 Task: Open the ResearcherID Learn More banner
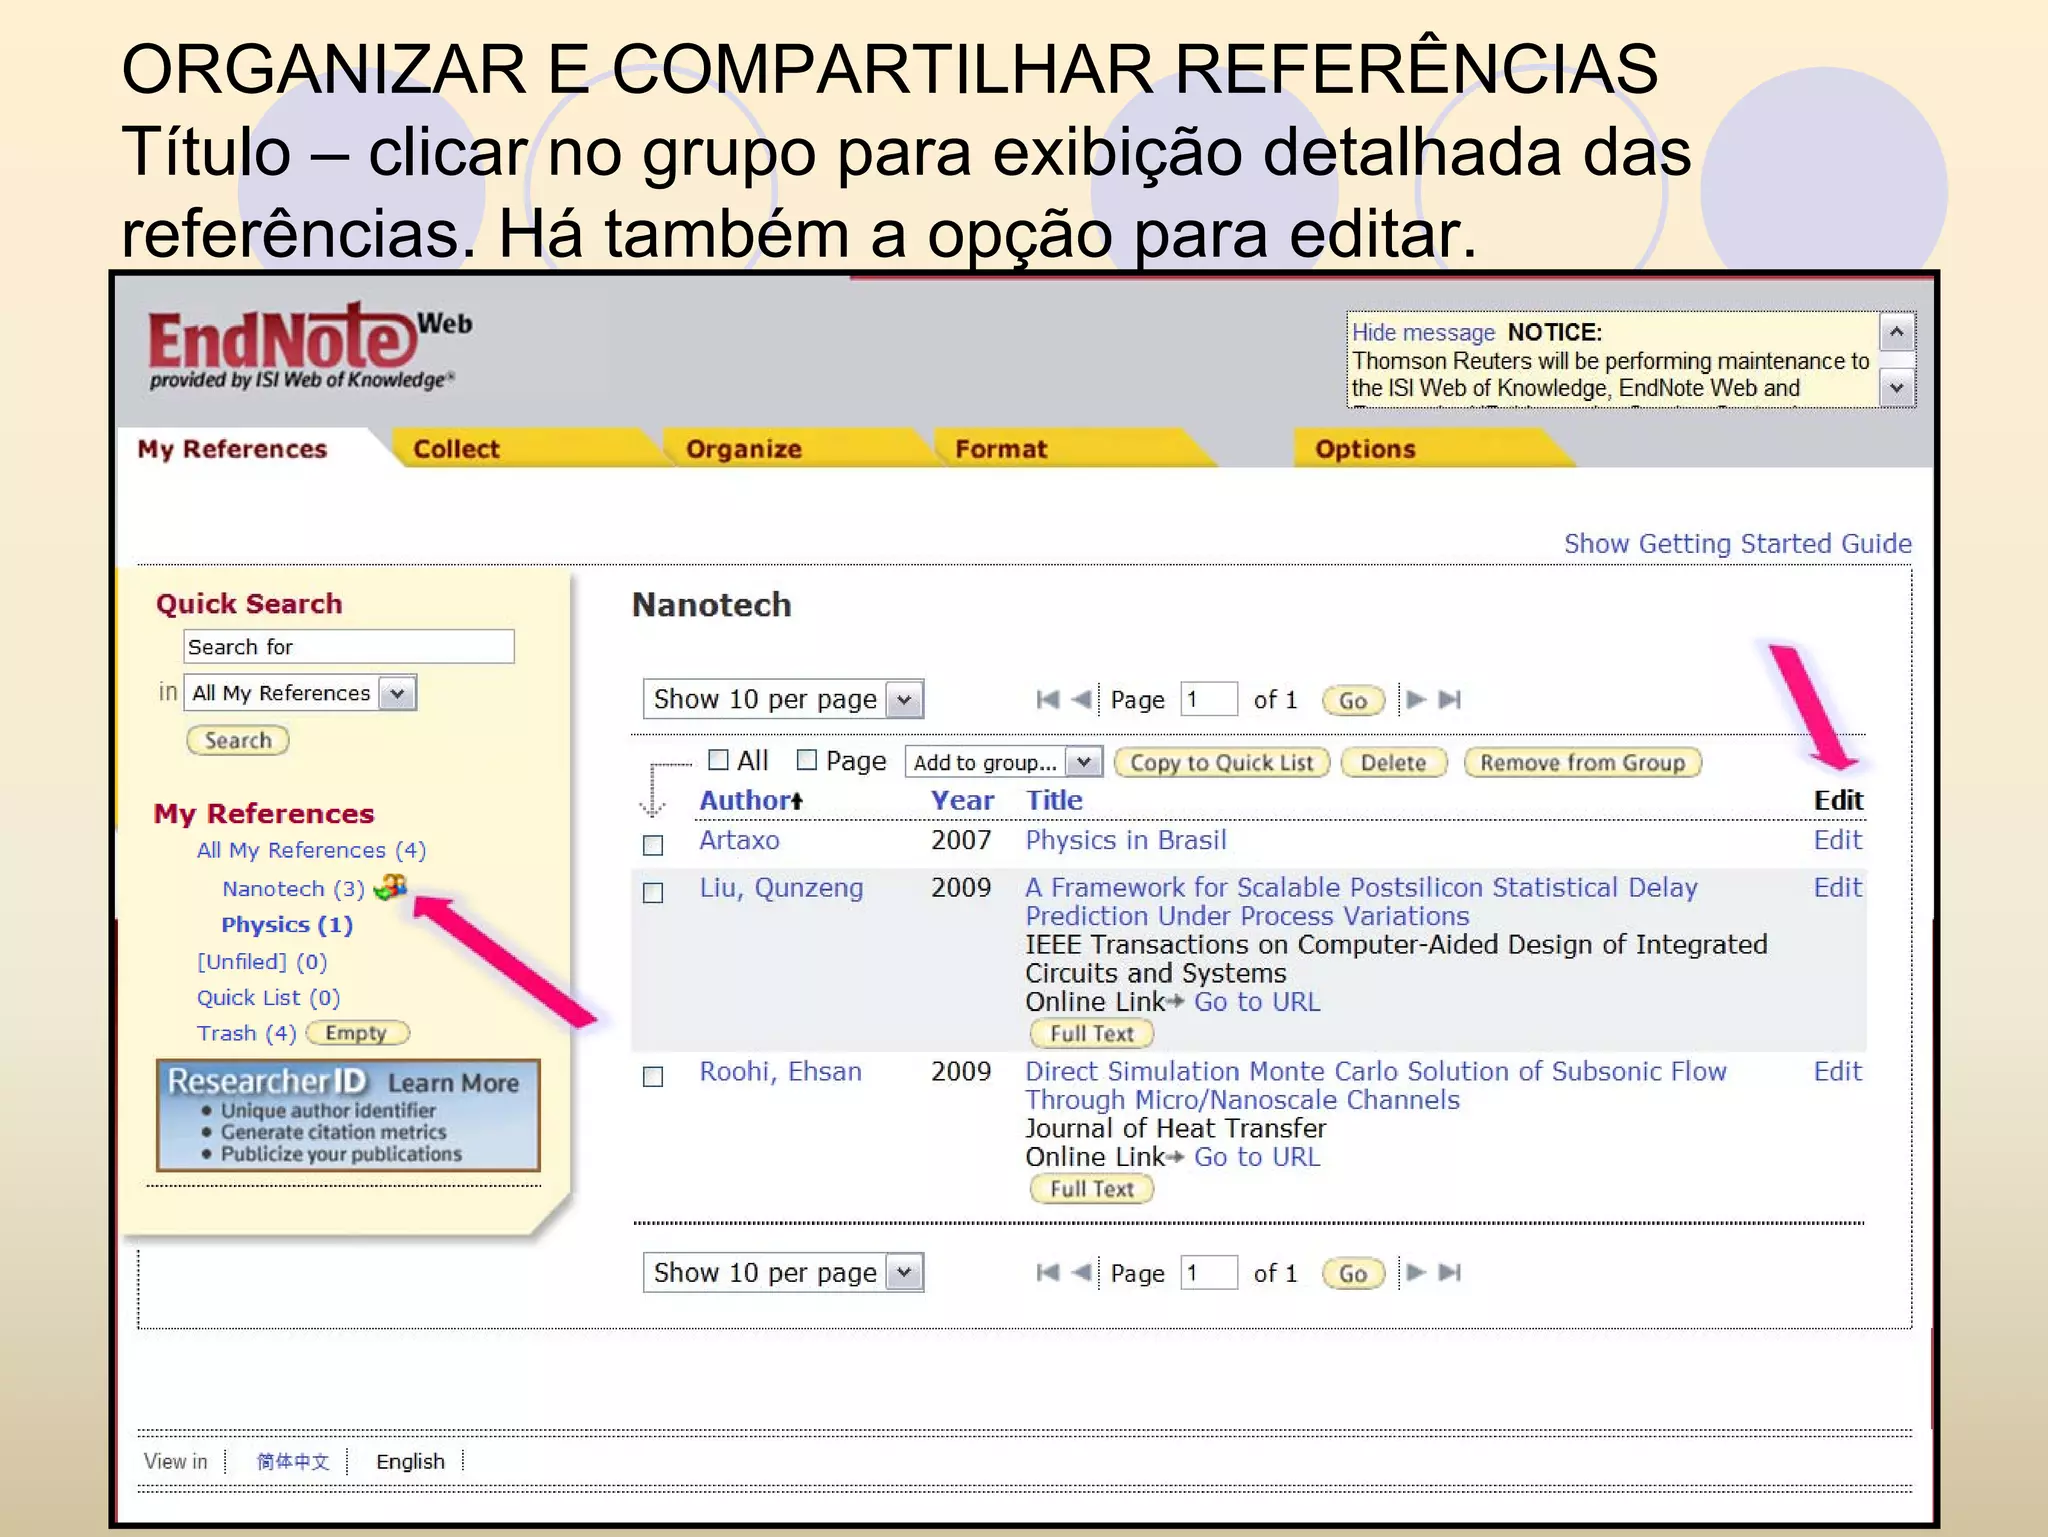coord(348,1115)
